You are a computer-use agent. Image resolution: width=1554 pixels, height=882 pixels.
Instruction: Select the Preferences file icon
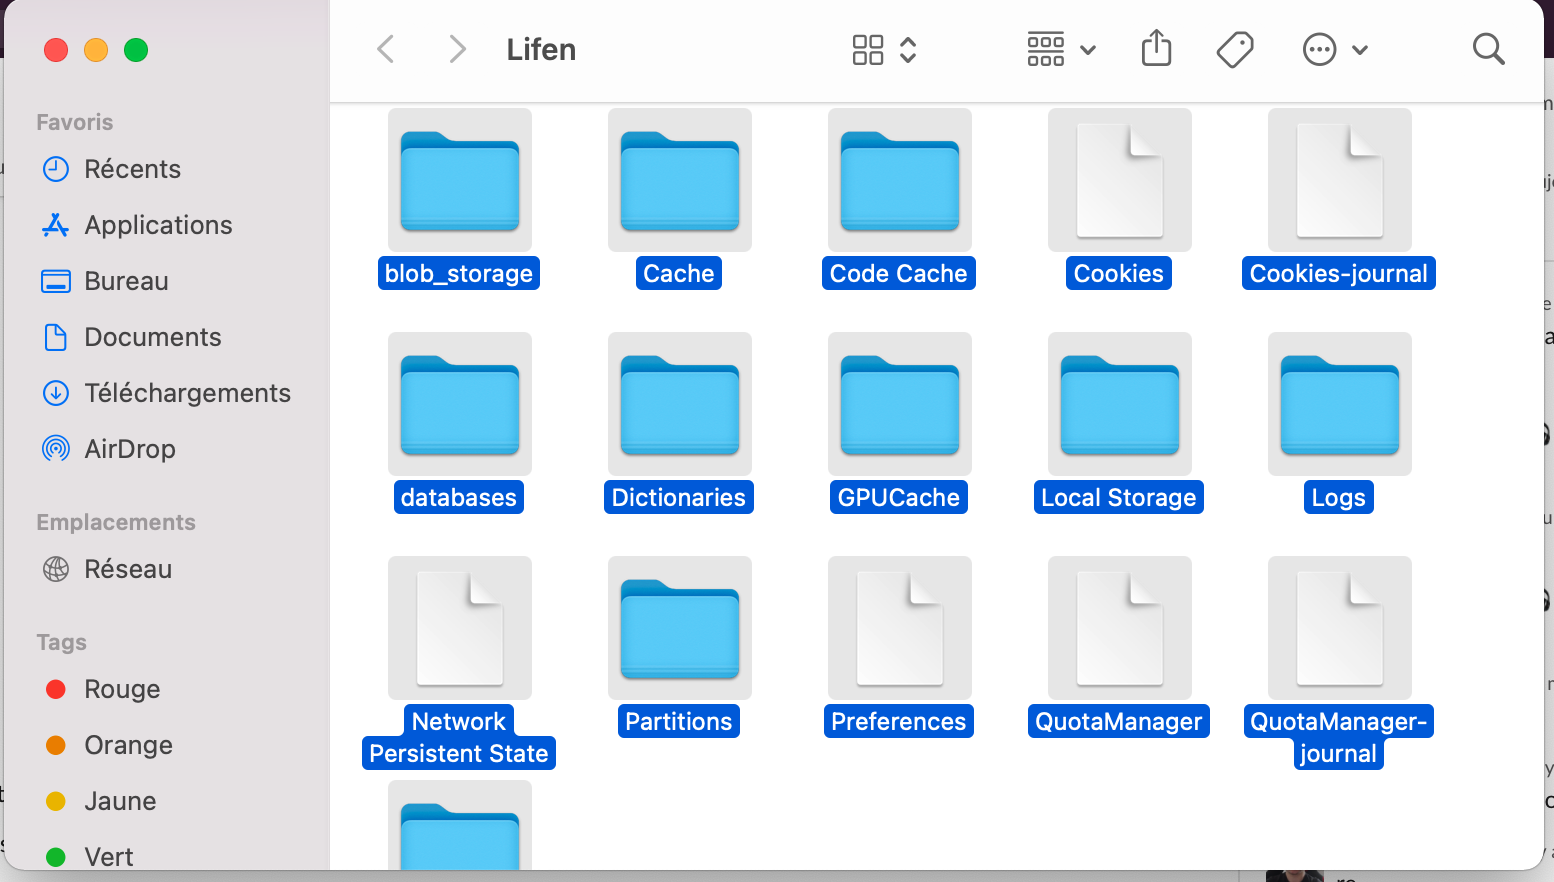900,629
